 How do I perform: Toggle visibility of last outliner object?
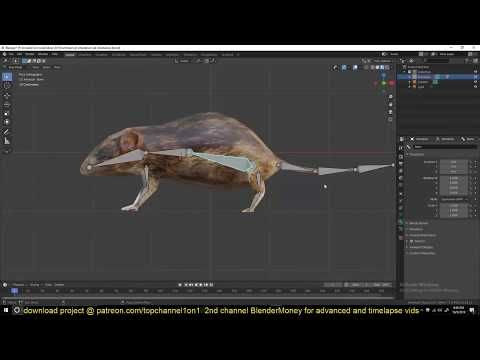point(475,87)
